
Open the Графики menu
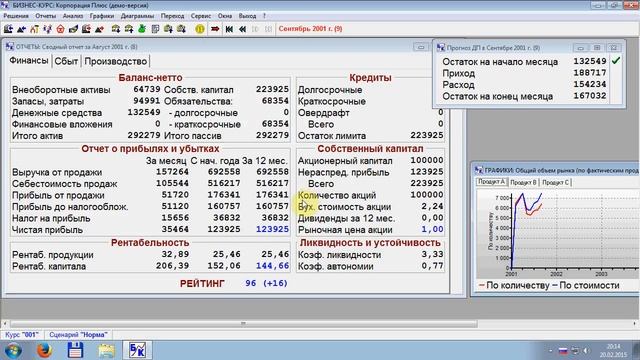coord(102,16)
